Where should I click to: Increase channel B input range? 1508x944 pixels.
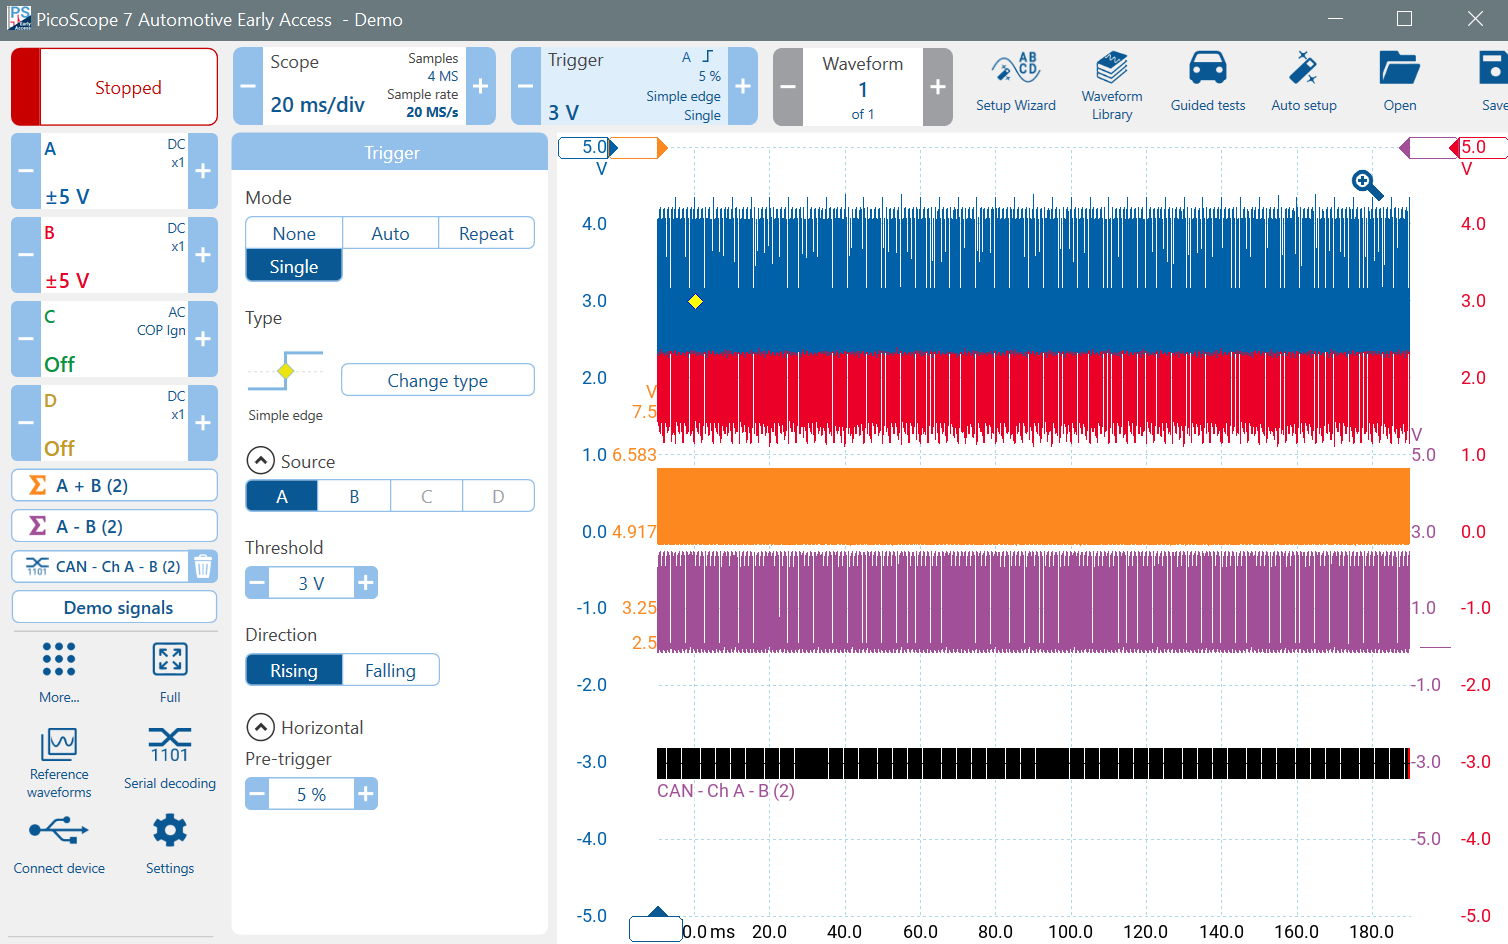tap(203, 255)
